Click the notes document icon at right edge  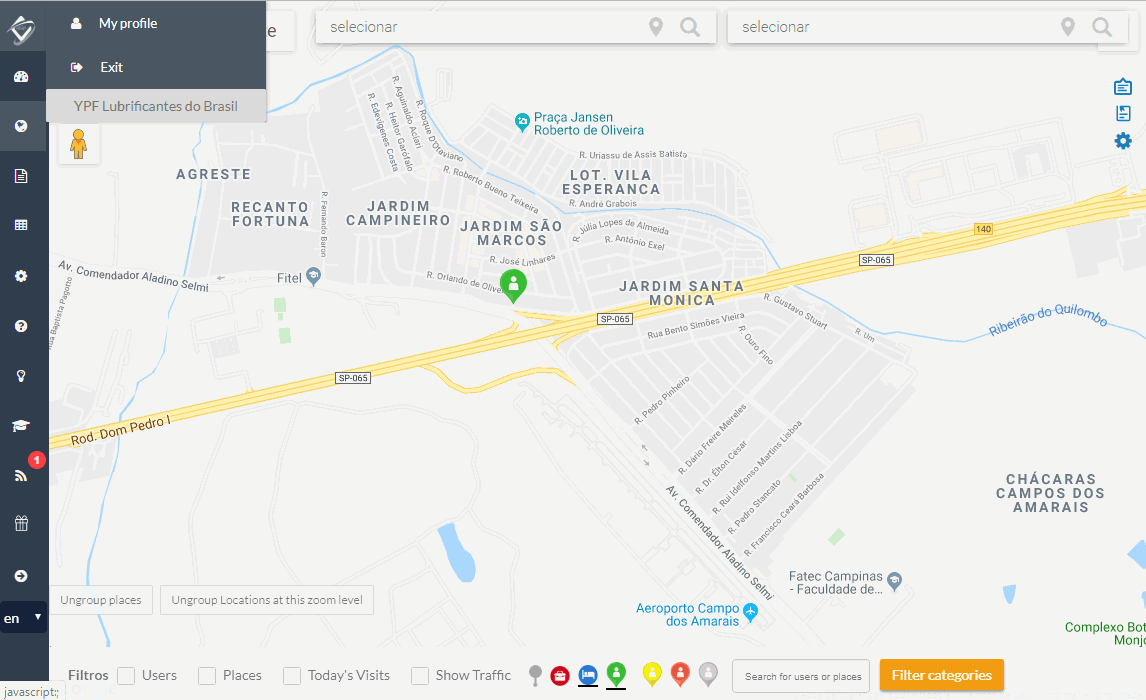click(x=1123, y=113)
